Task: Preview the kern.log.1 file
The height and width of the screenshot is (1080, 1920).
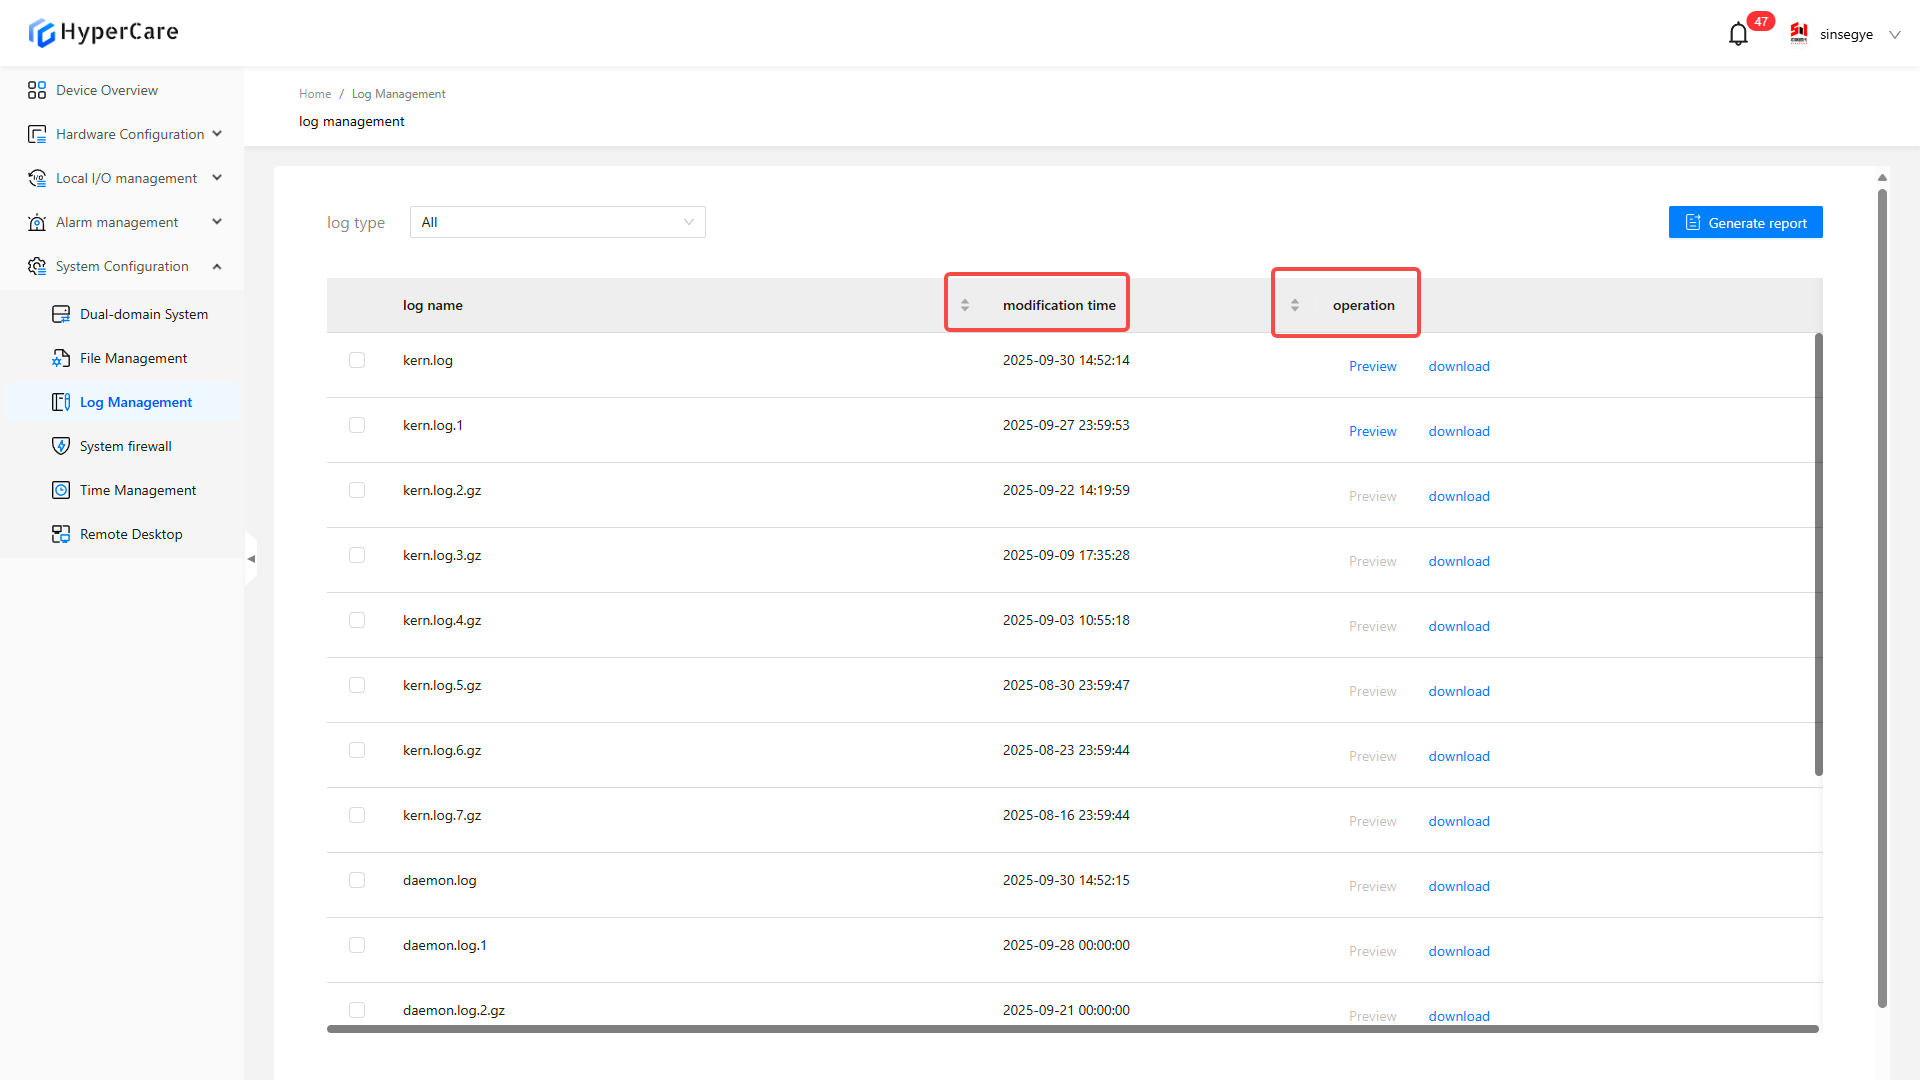Action: (1372, 431)
